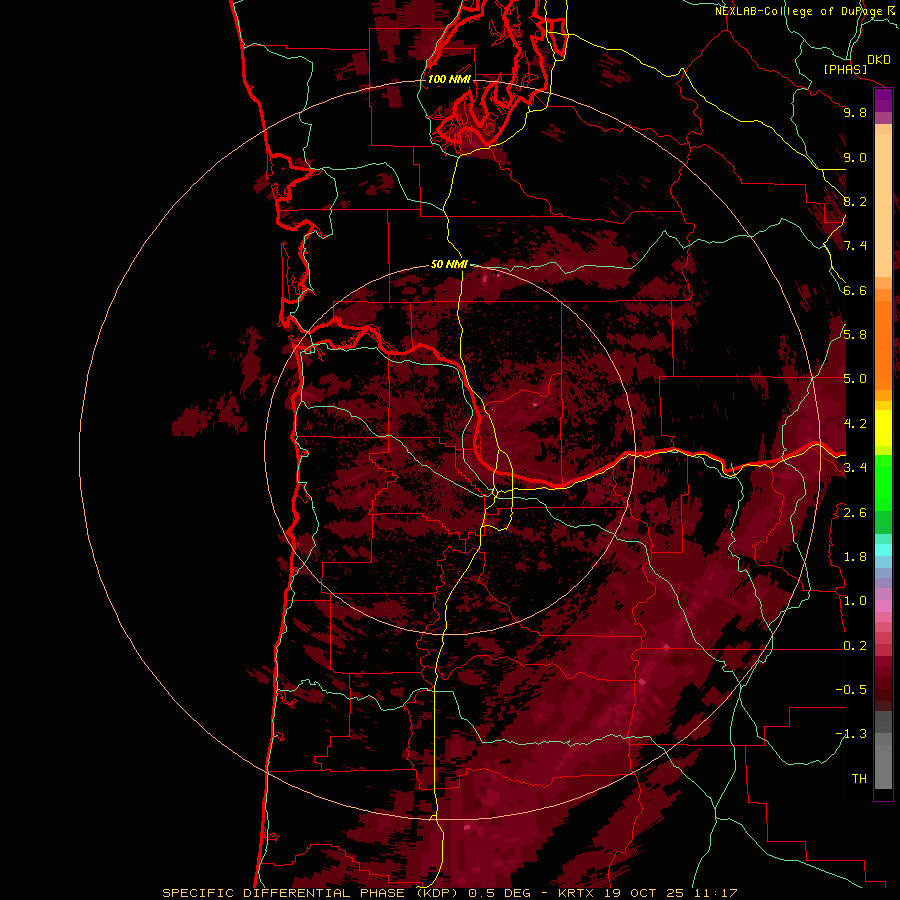The width and height of the screenshot is (900, 900).
Task: Select the 1.0 value on the color scale
Action: (x=855, y=602)
